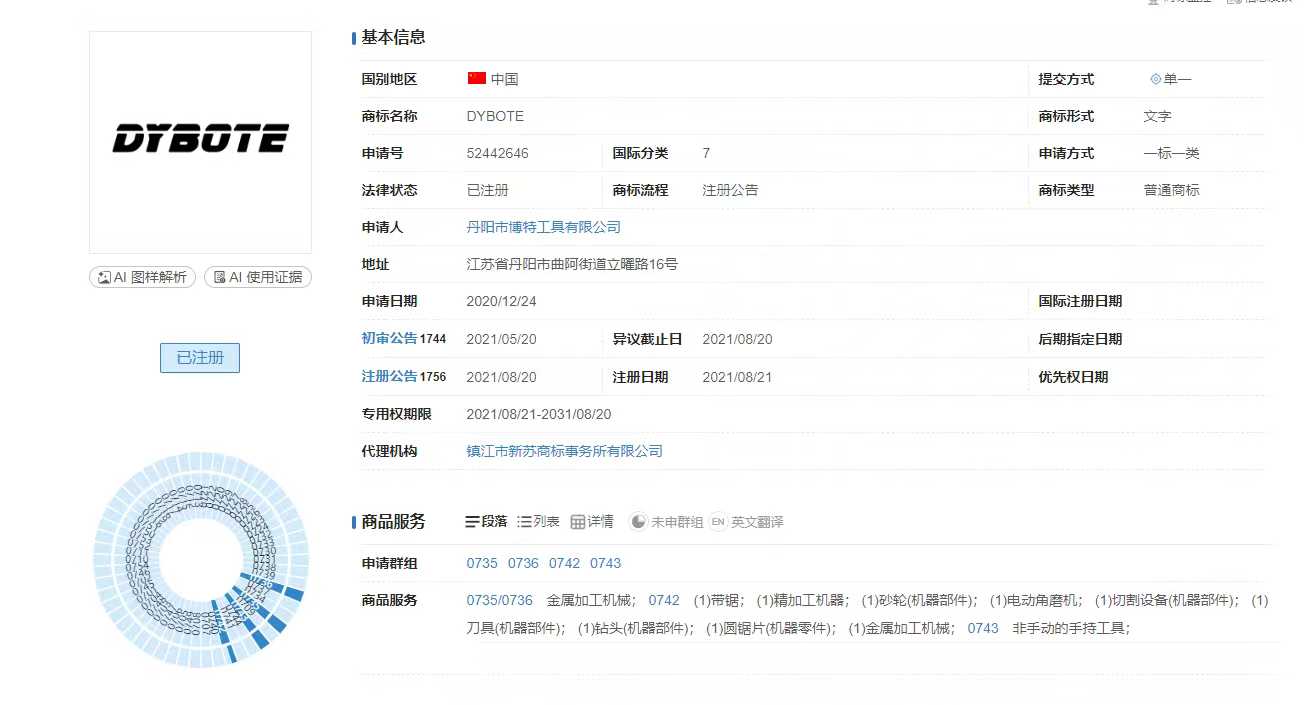This screenshot has width=1304, height=705.
Task: Open group 0735 in 申请群组 row
Action: (x=482, y=563)
